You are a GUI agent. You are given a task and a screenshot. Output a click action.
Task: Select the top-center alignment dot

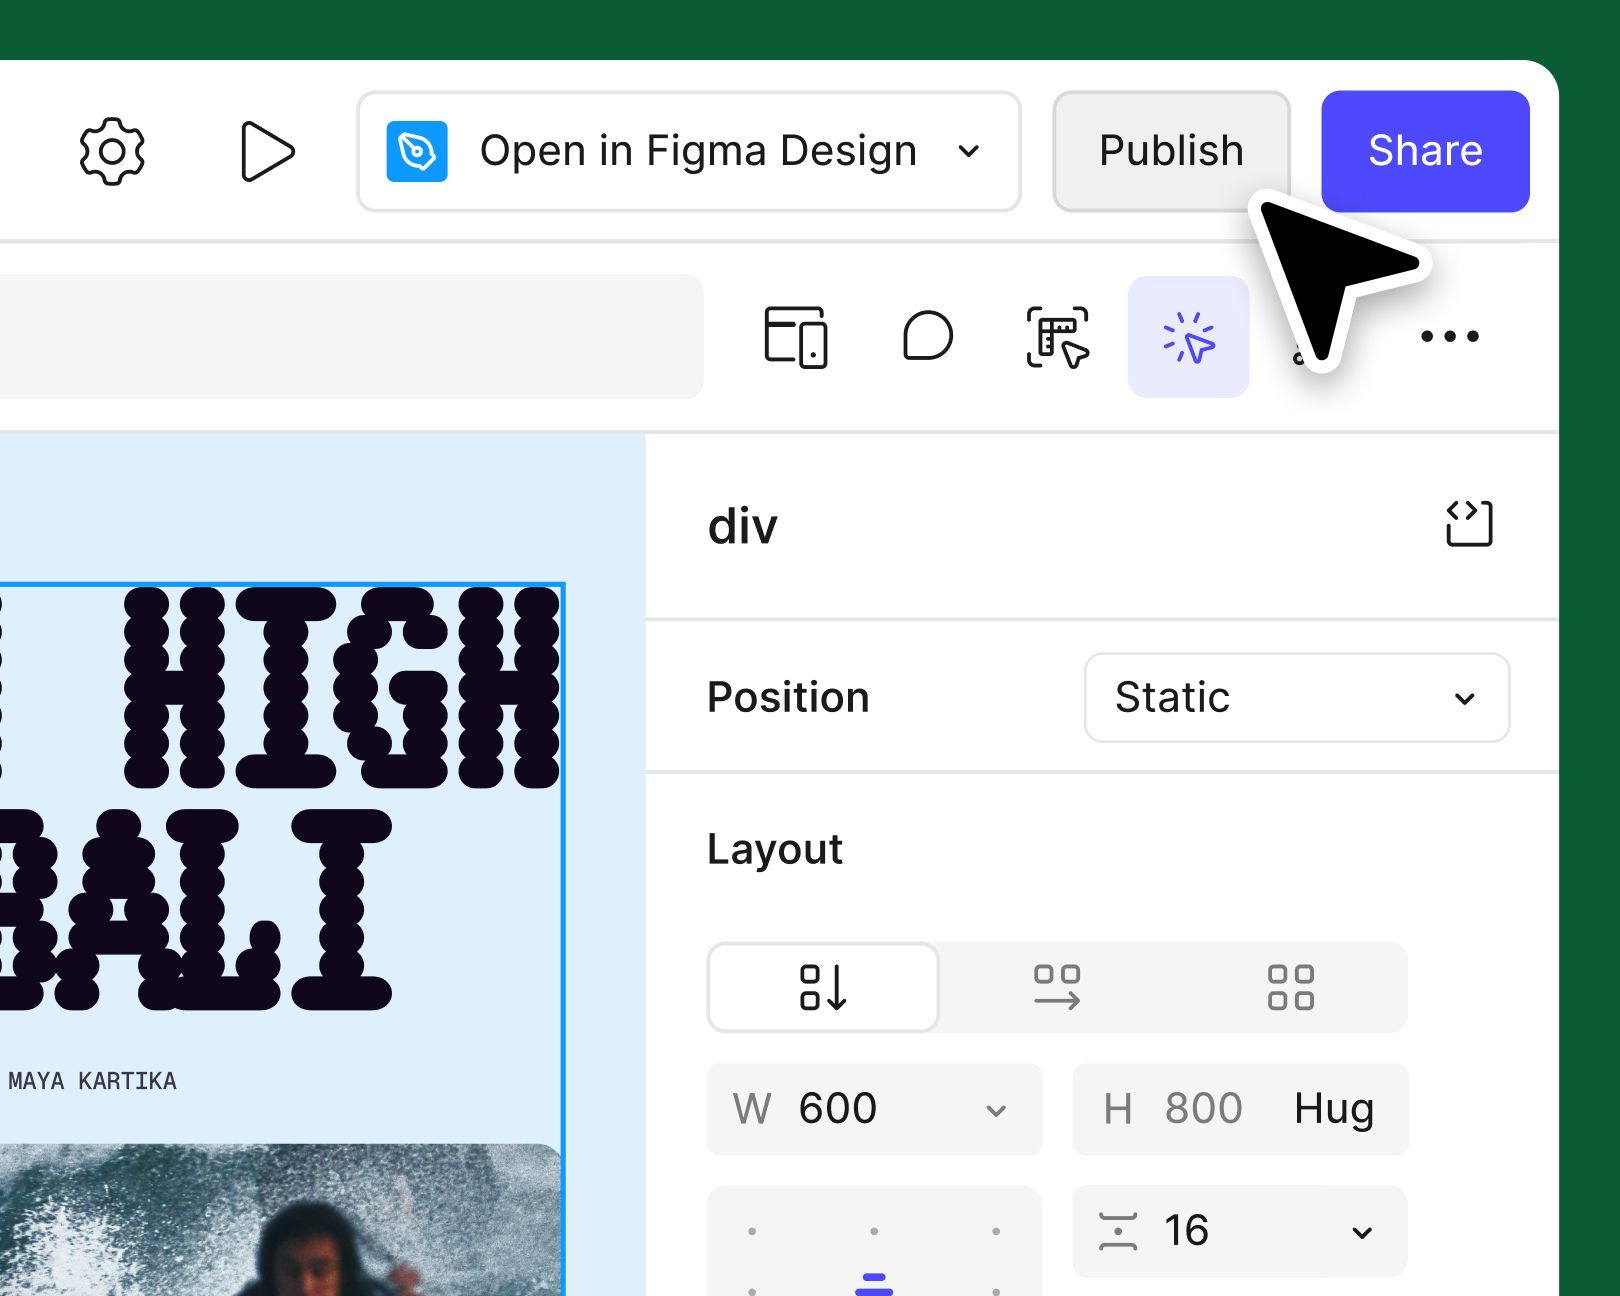874,1231
